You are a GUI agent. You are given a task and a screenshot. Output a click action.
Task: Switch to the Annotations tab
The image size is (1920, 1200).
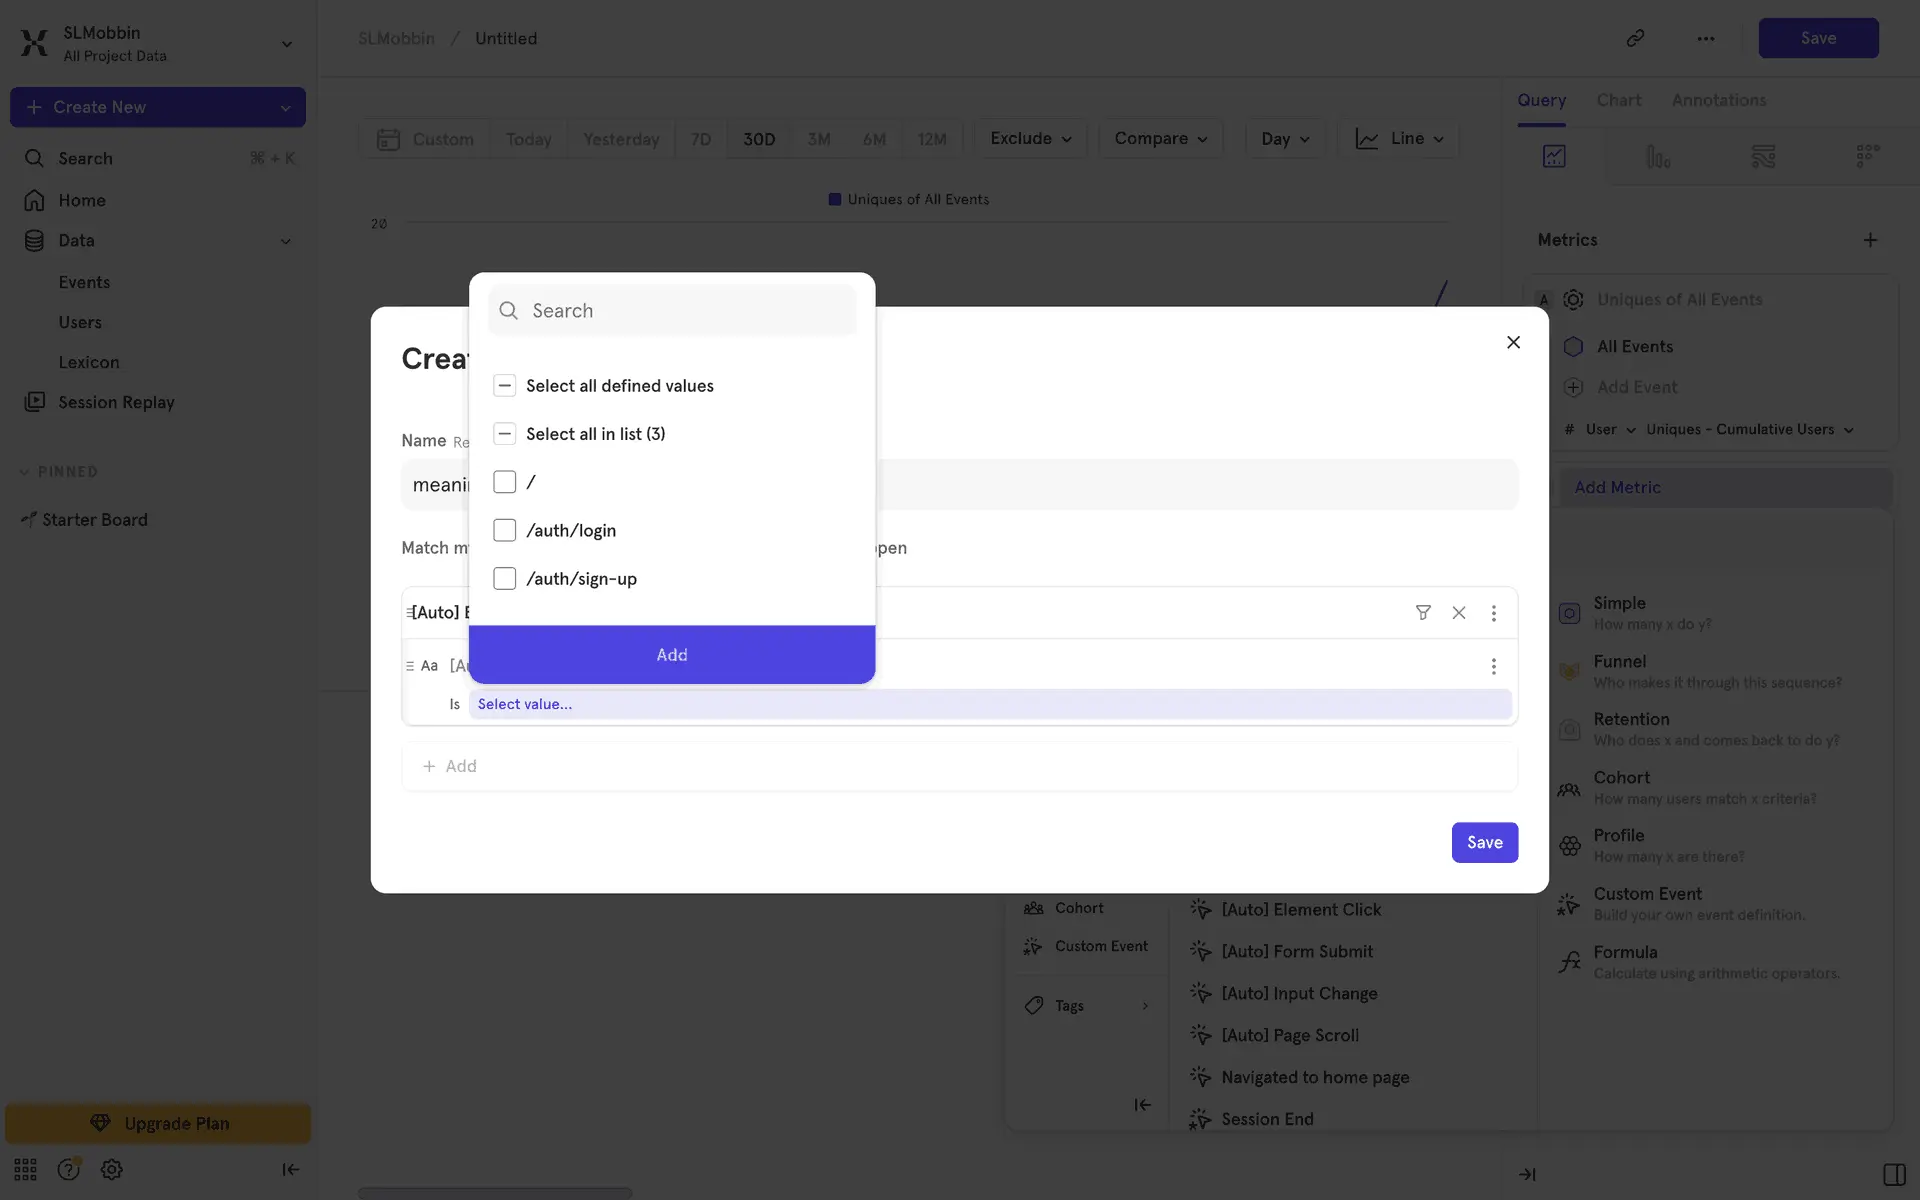coord(1718,100)
